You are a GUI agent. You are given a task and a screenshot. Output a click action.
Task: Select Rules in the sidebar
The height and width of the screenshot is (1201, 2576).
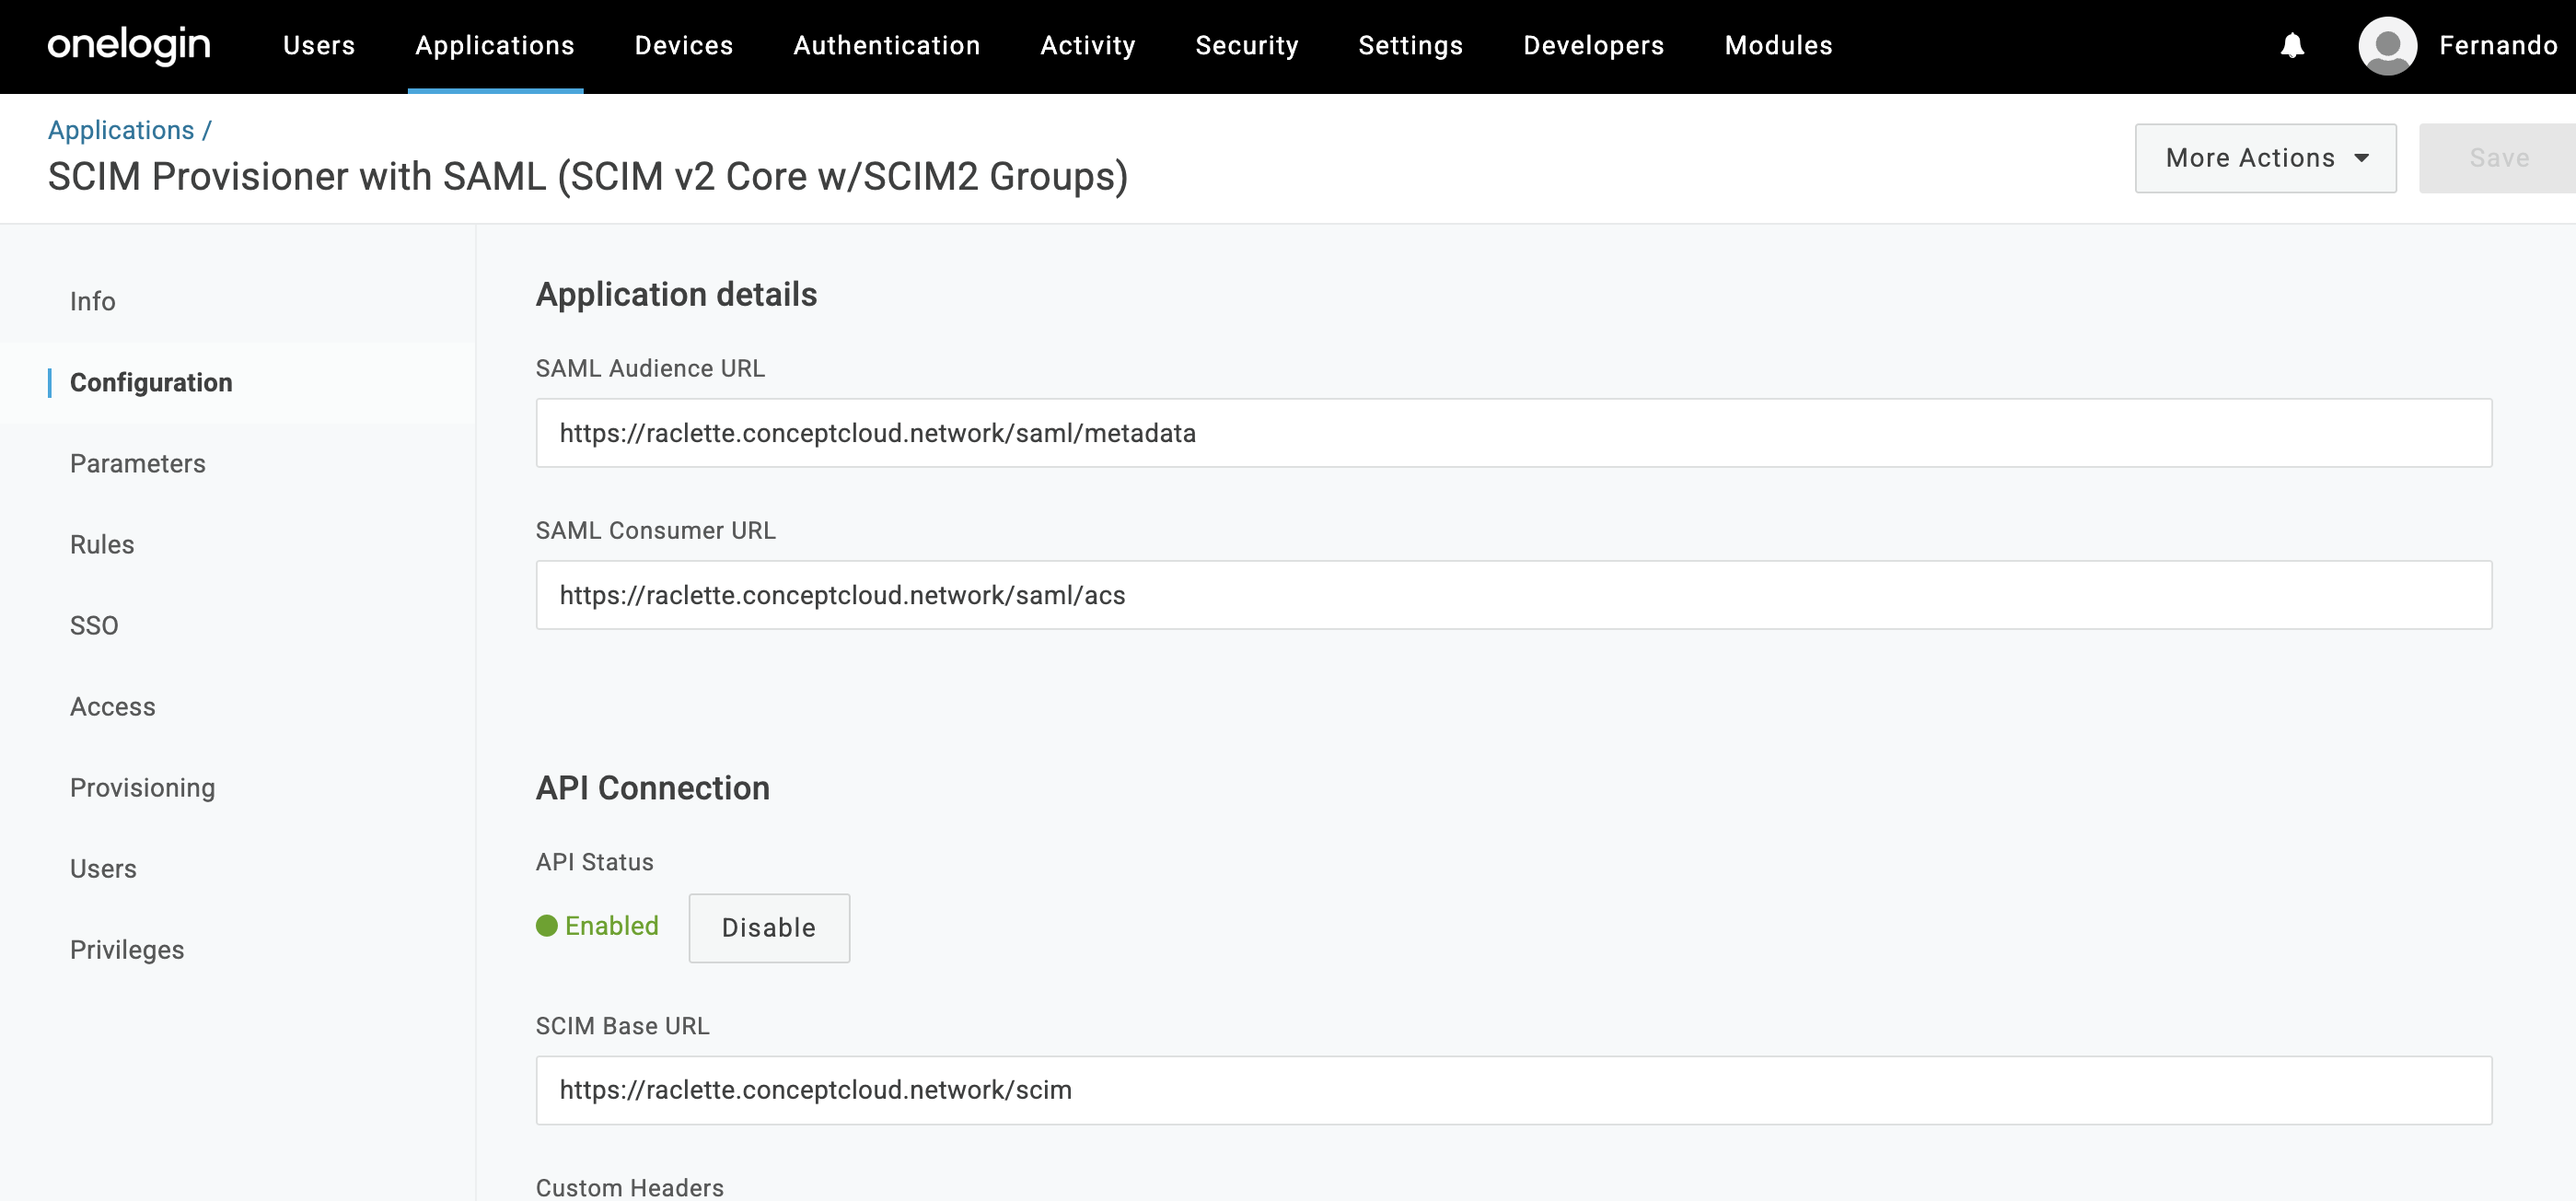click(x=101, y=544)
